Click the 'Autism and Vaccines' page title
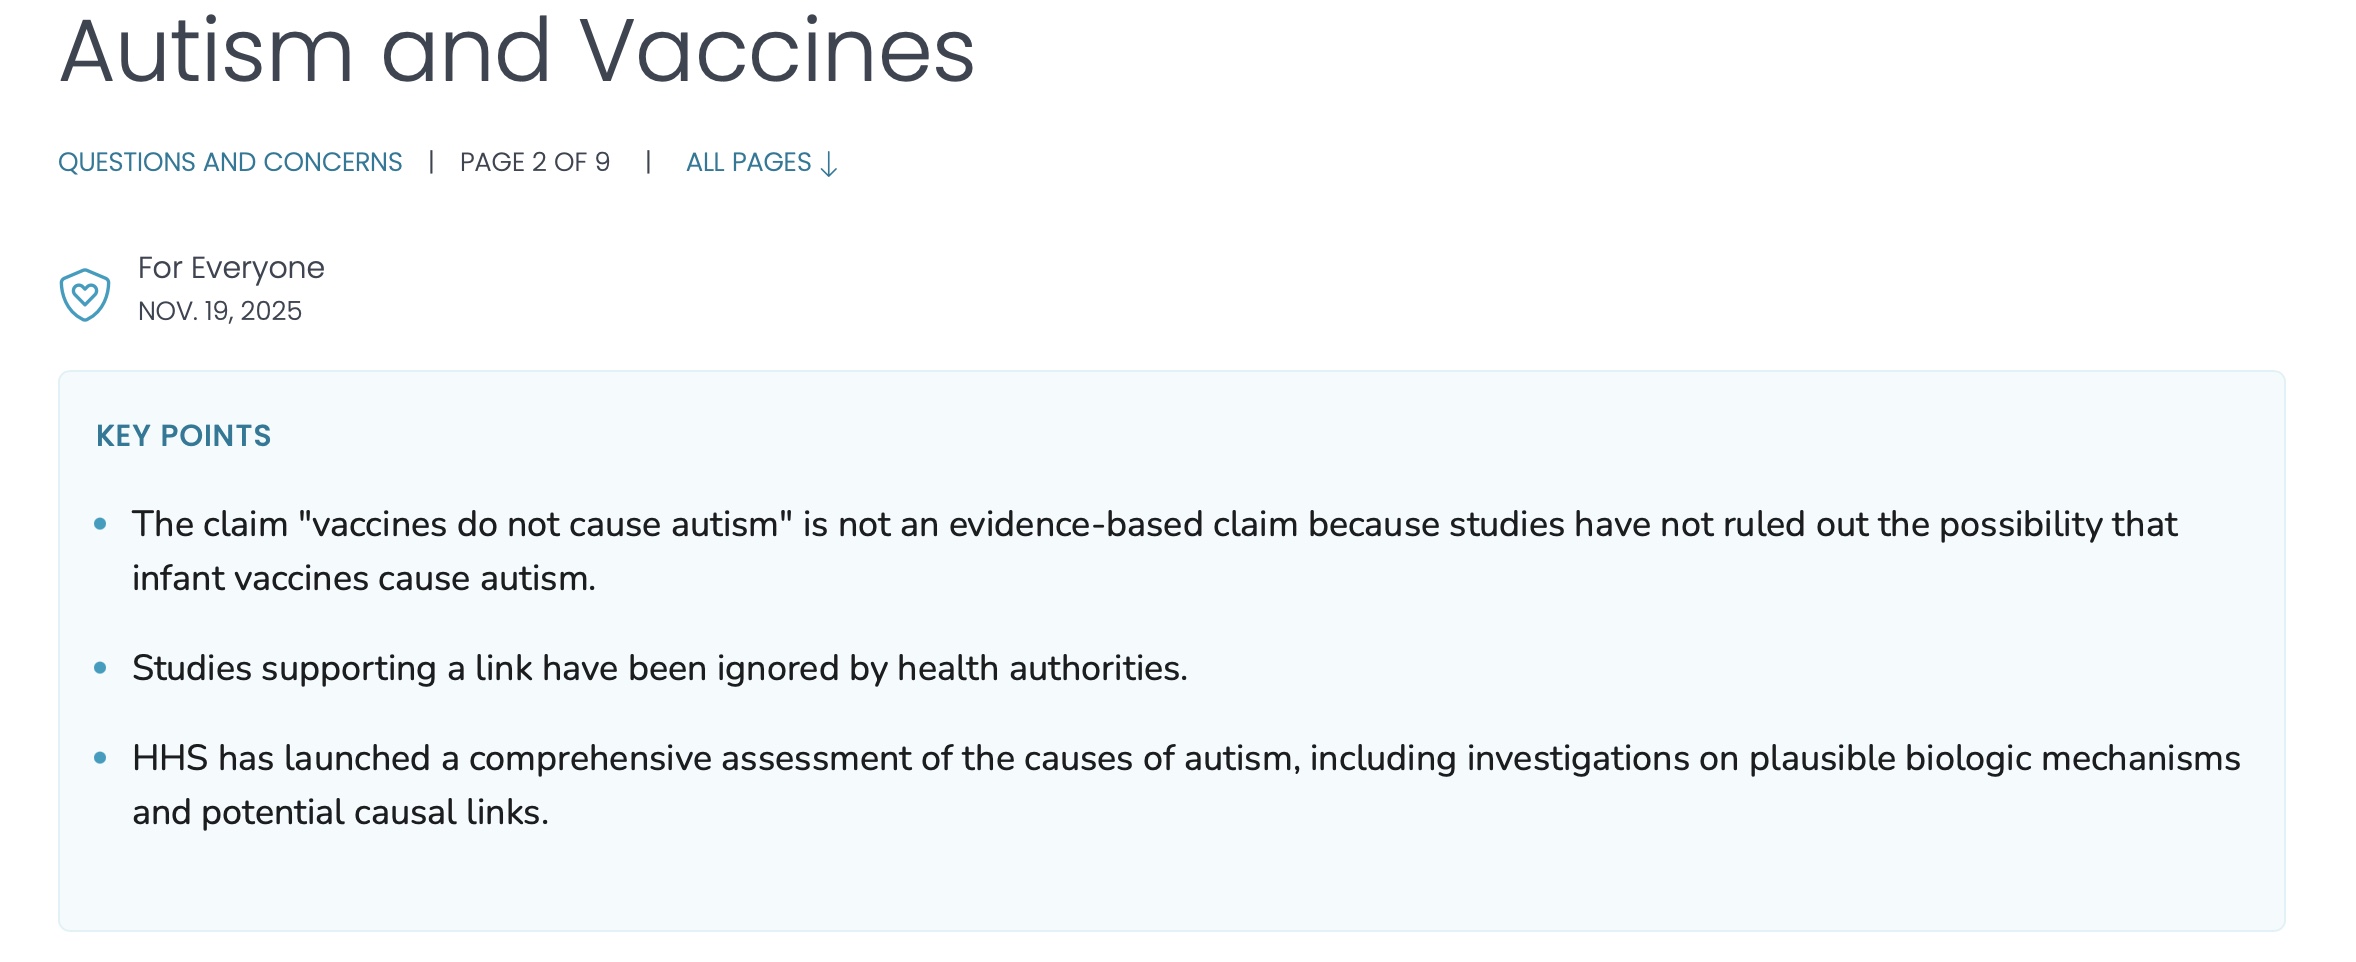 click(x=517, y=52)
